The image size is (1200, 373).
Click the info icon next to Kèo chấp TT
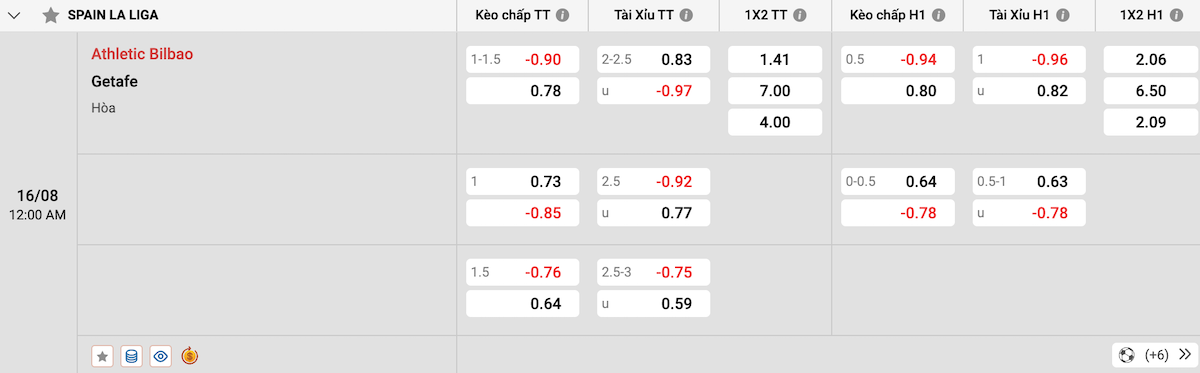[563, 16]
